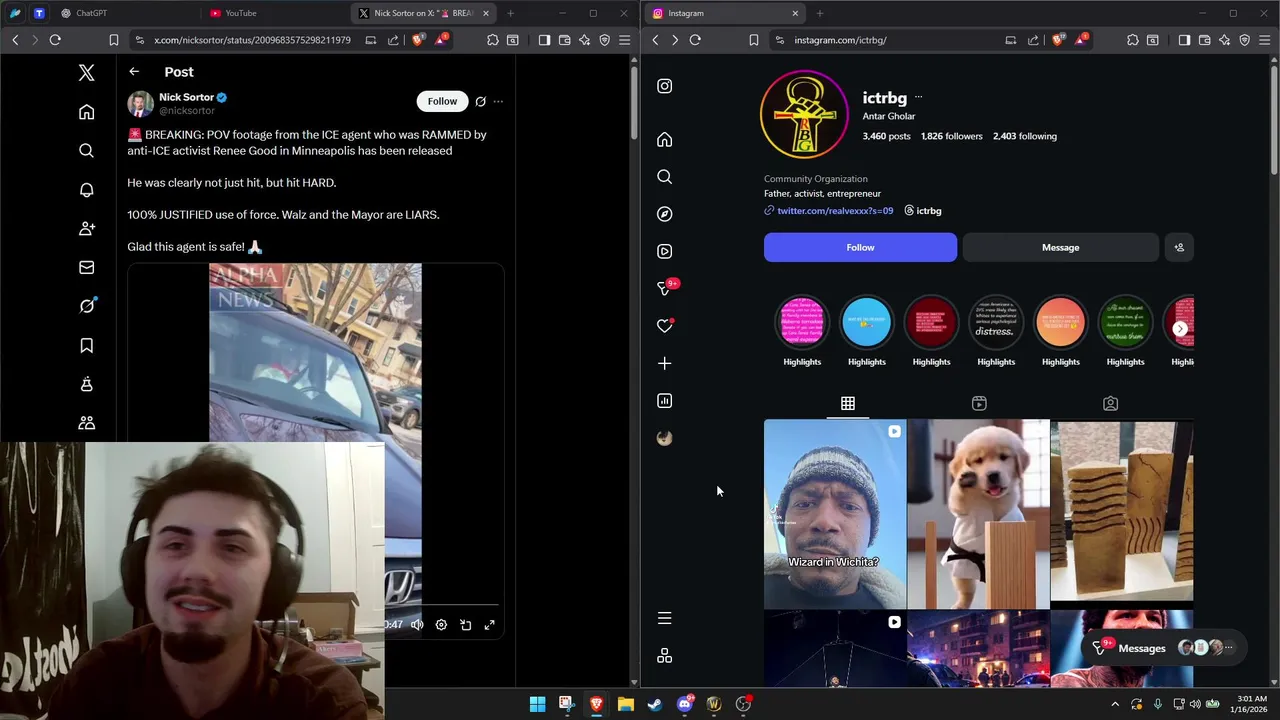Viewport: 1280px width, 720px height.
Task: Open more options menu on Nick Sortor post
Action: click(498, 101)
